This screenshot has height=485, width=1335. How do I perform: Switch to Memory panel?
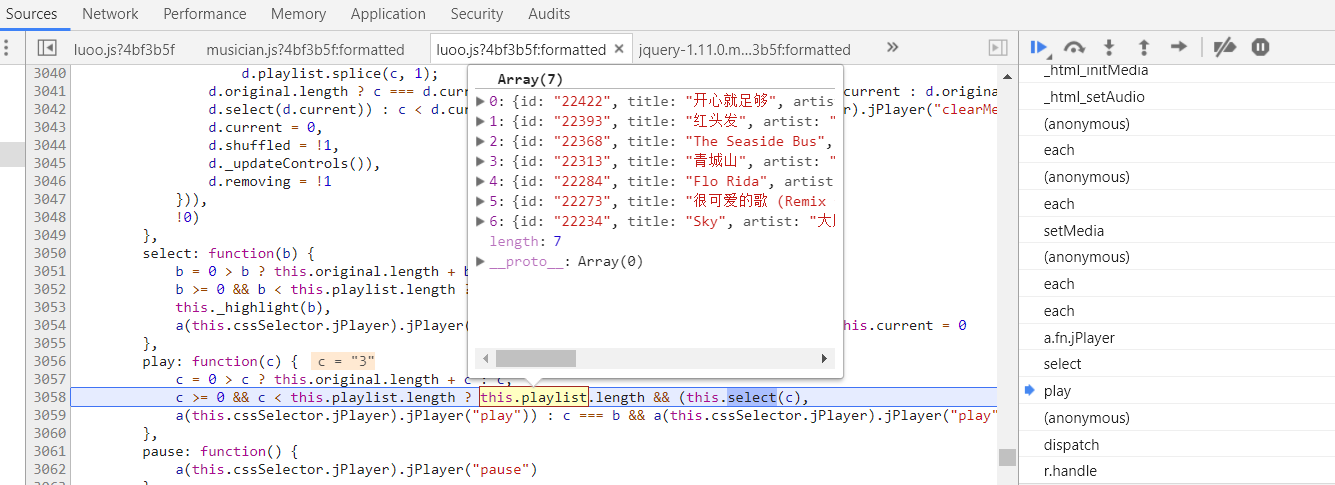click(x=298, y=14)
